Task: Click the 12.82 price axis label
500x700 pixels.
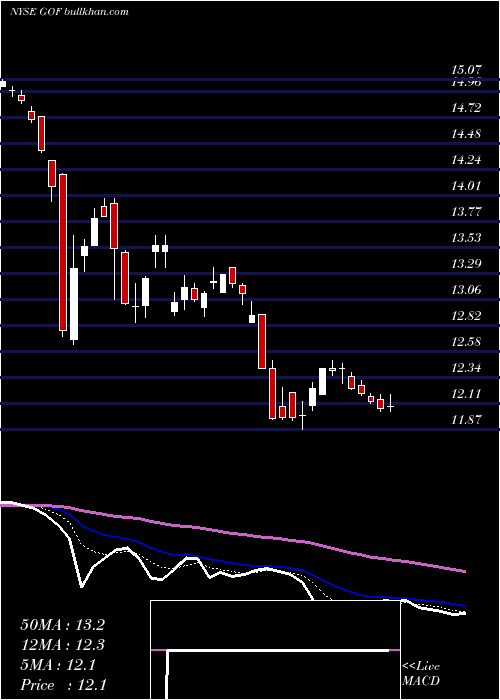Action: [467, 316]
